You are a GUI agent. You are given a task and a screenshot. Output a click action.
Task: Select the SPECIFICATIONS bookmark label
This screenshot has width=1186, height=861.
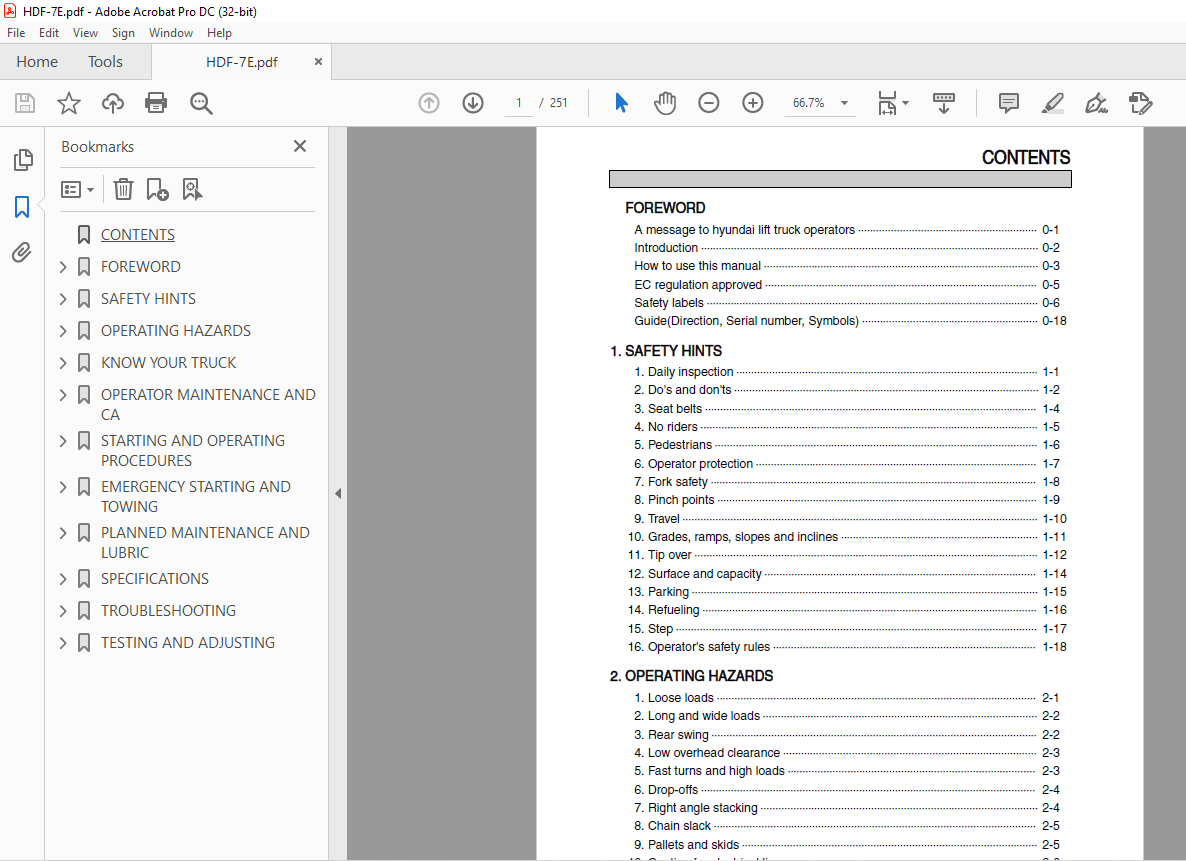[x=155, y=579]
